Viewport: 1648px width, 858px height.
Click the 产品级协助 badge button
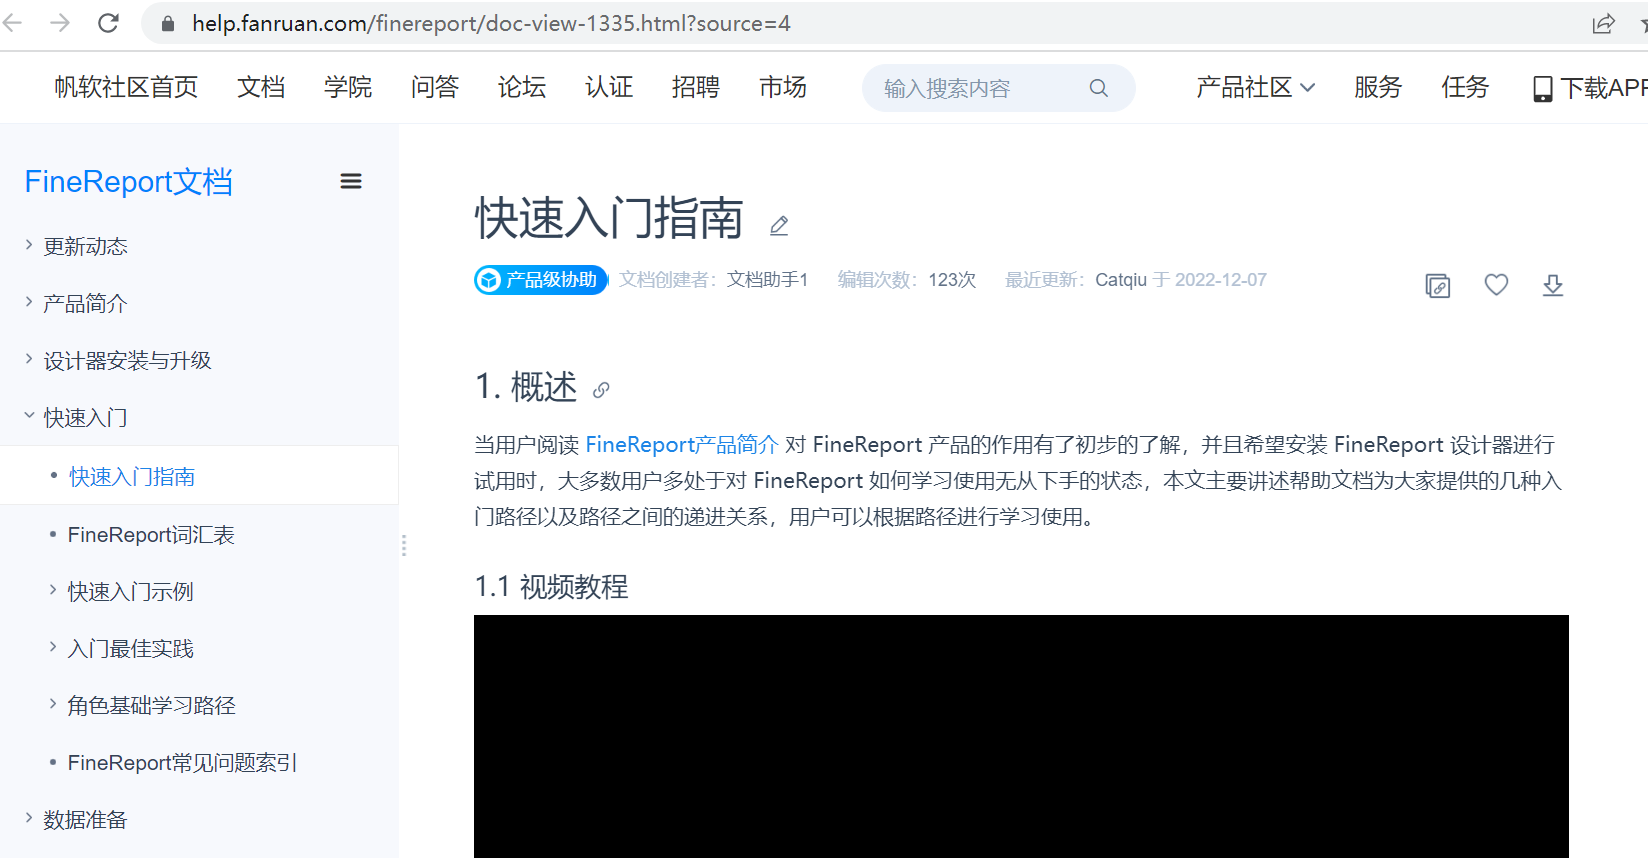pos(540,280)
